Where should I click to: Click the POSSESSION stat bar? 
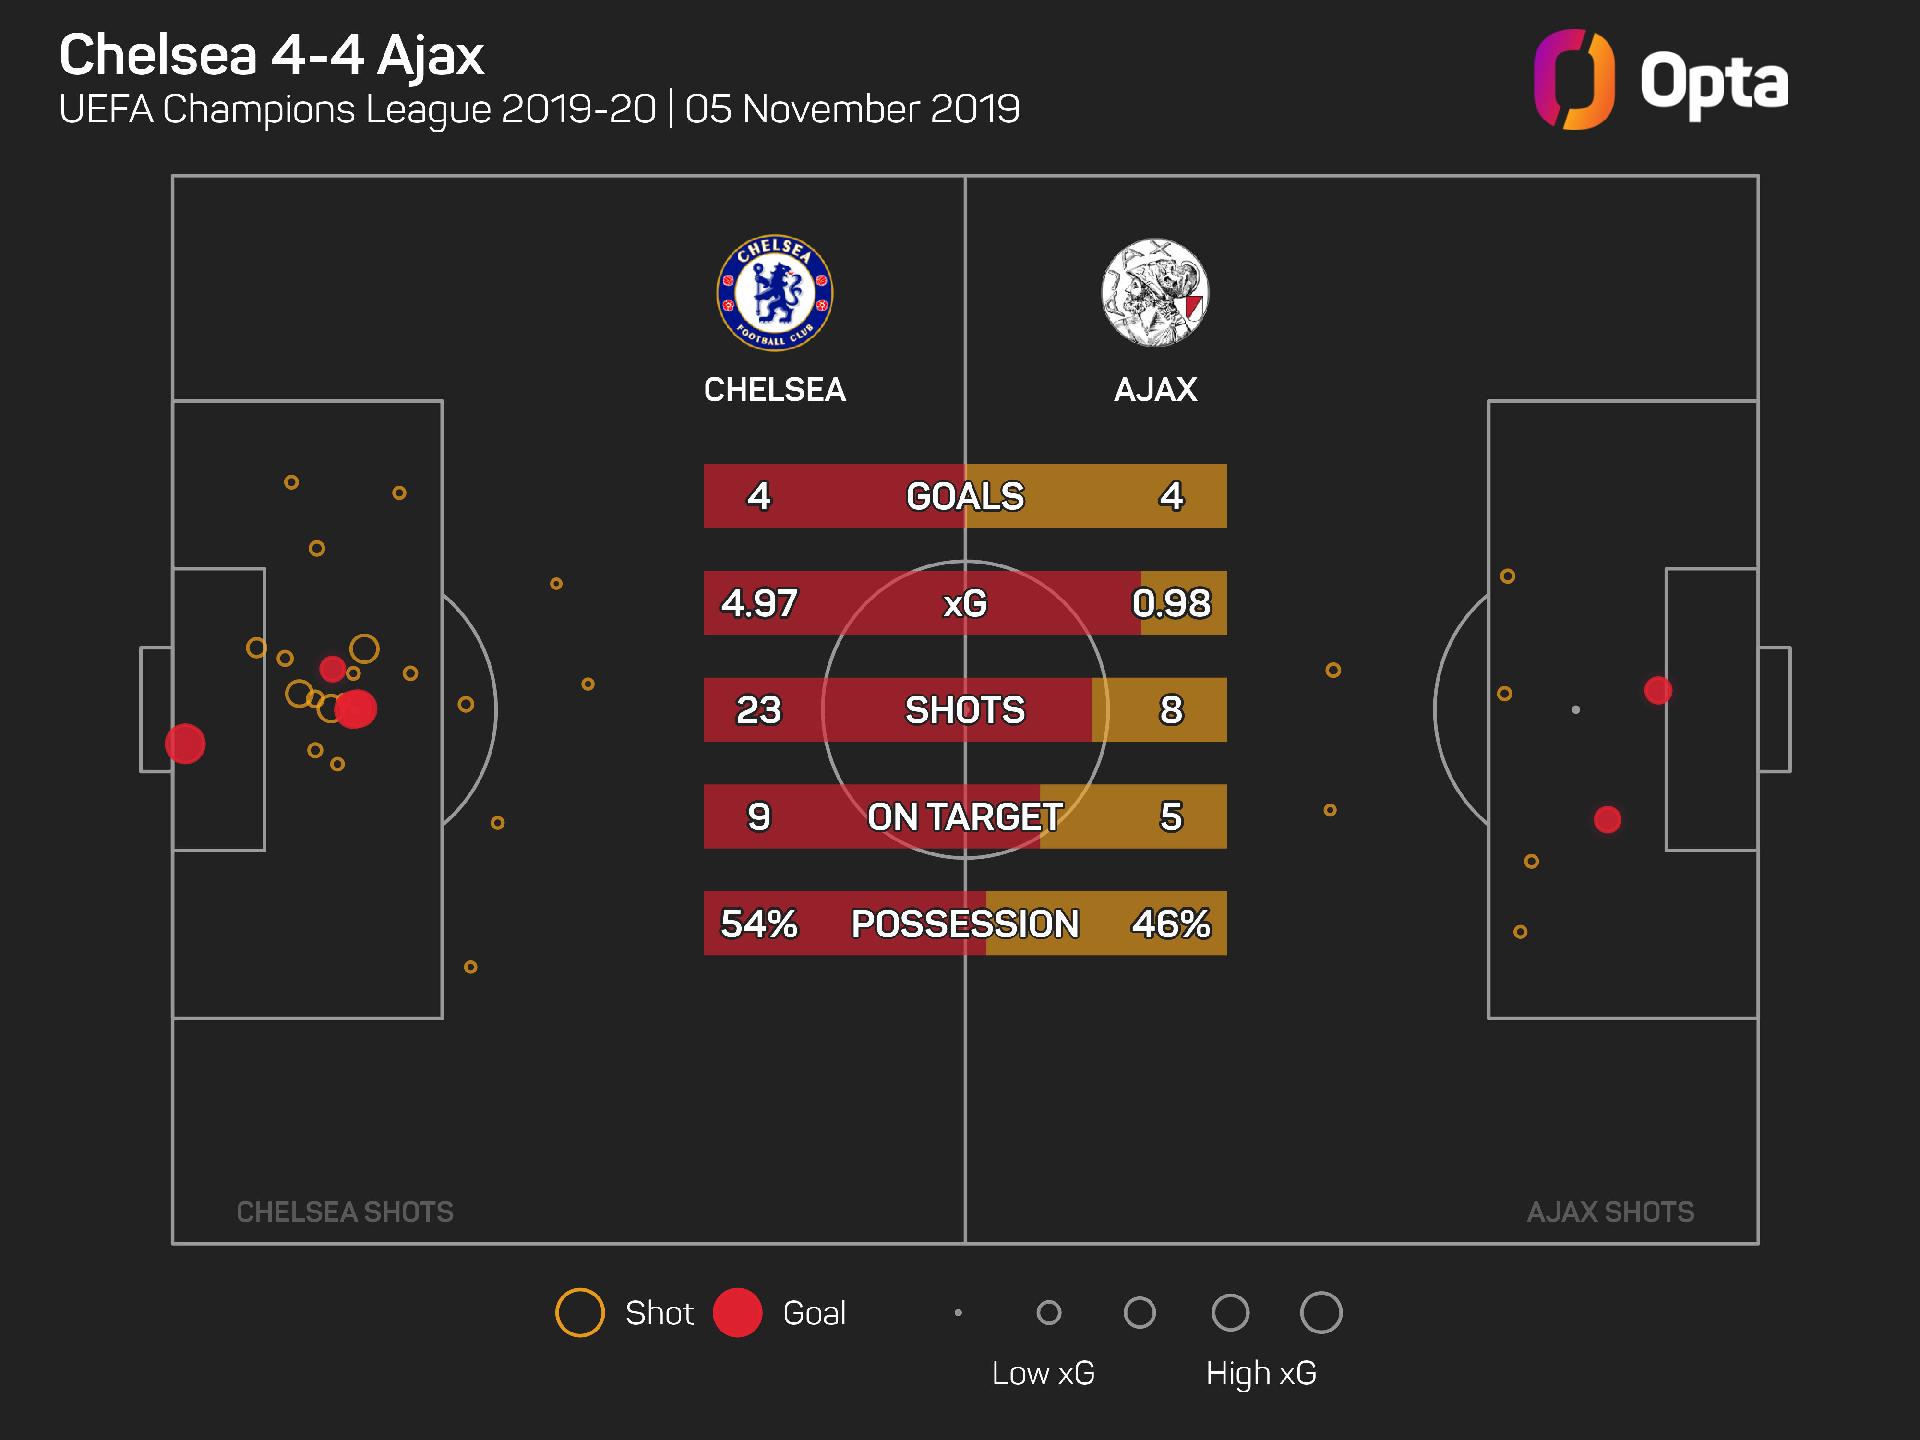(x=965, y=923)
